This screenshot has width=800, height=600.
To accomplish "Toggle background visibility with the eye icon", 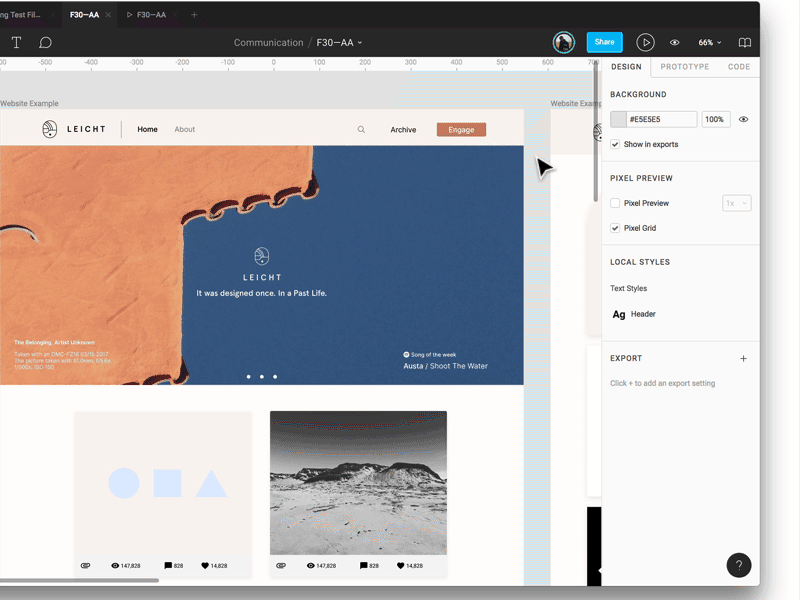I will pos(743,119).
